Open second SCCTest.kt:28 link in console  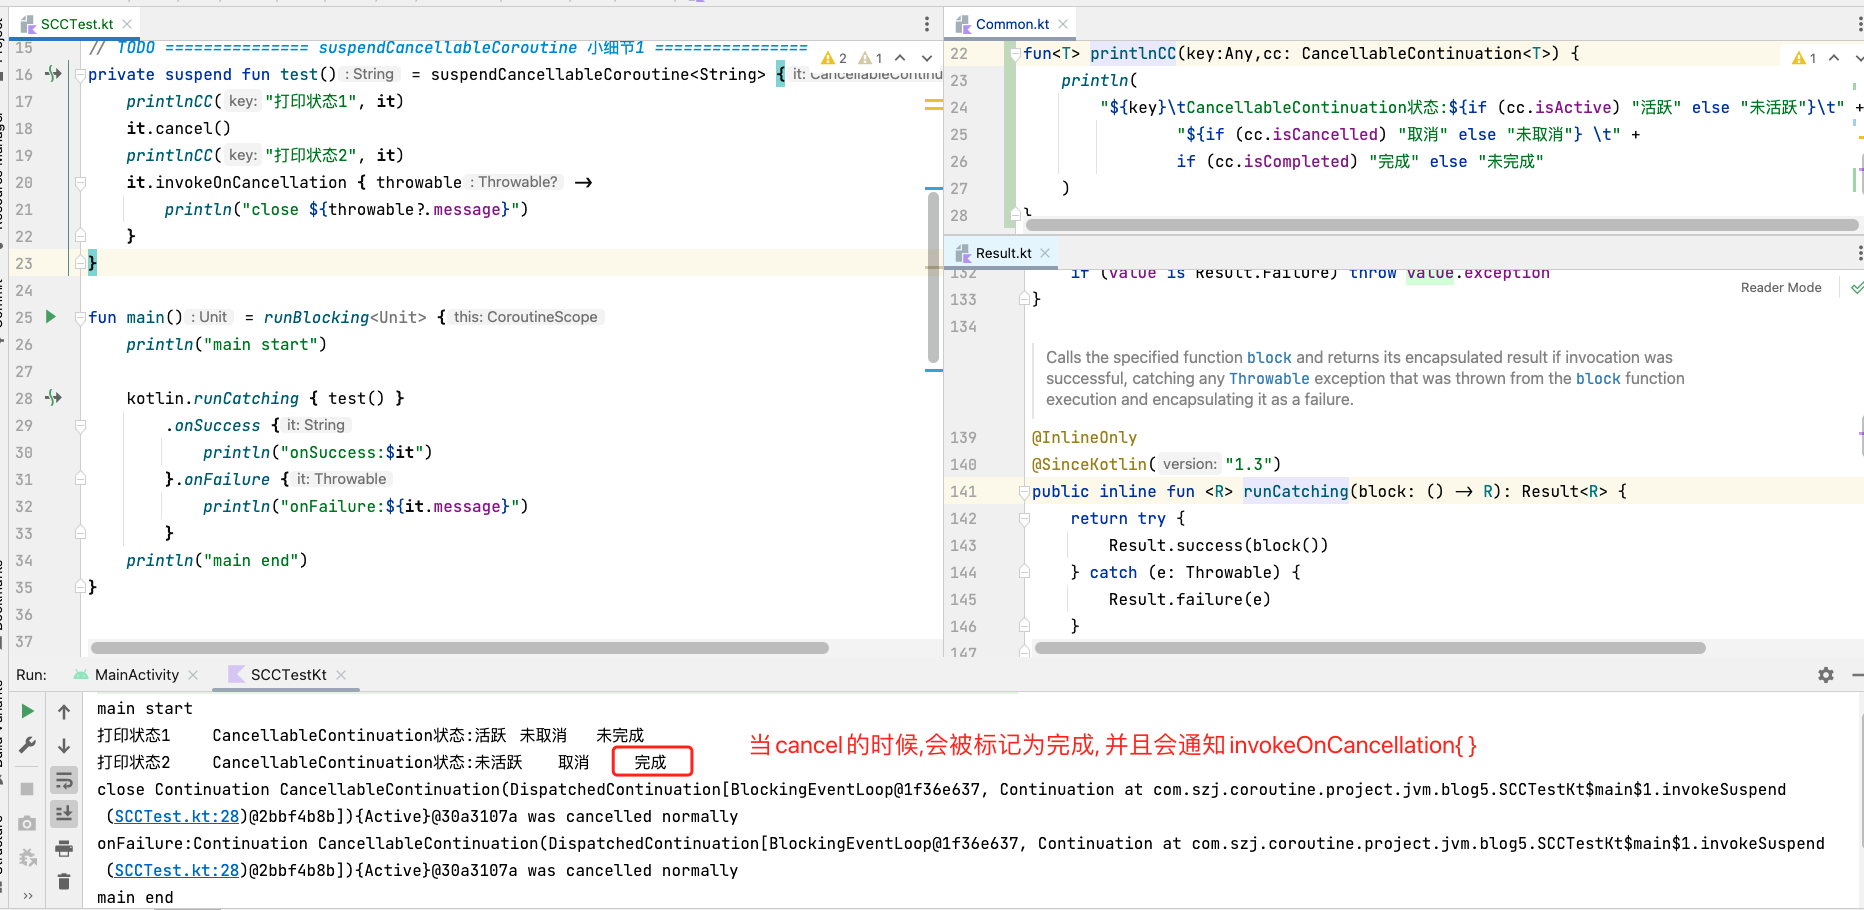point(177,870)
